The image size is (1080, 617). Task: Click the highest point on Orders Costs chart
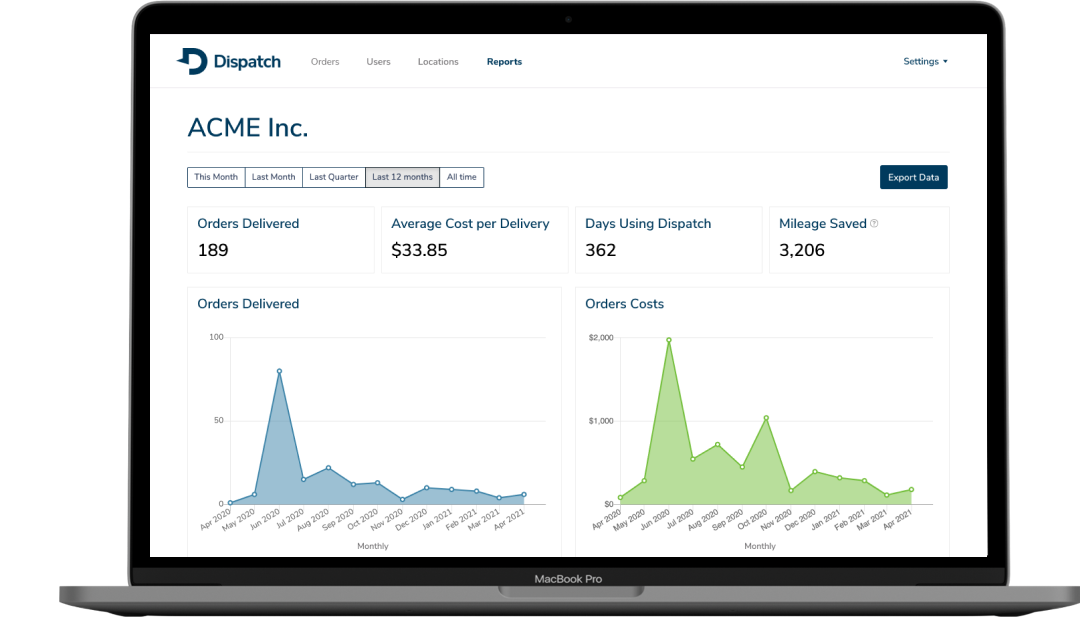[669, 340]
